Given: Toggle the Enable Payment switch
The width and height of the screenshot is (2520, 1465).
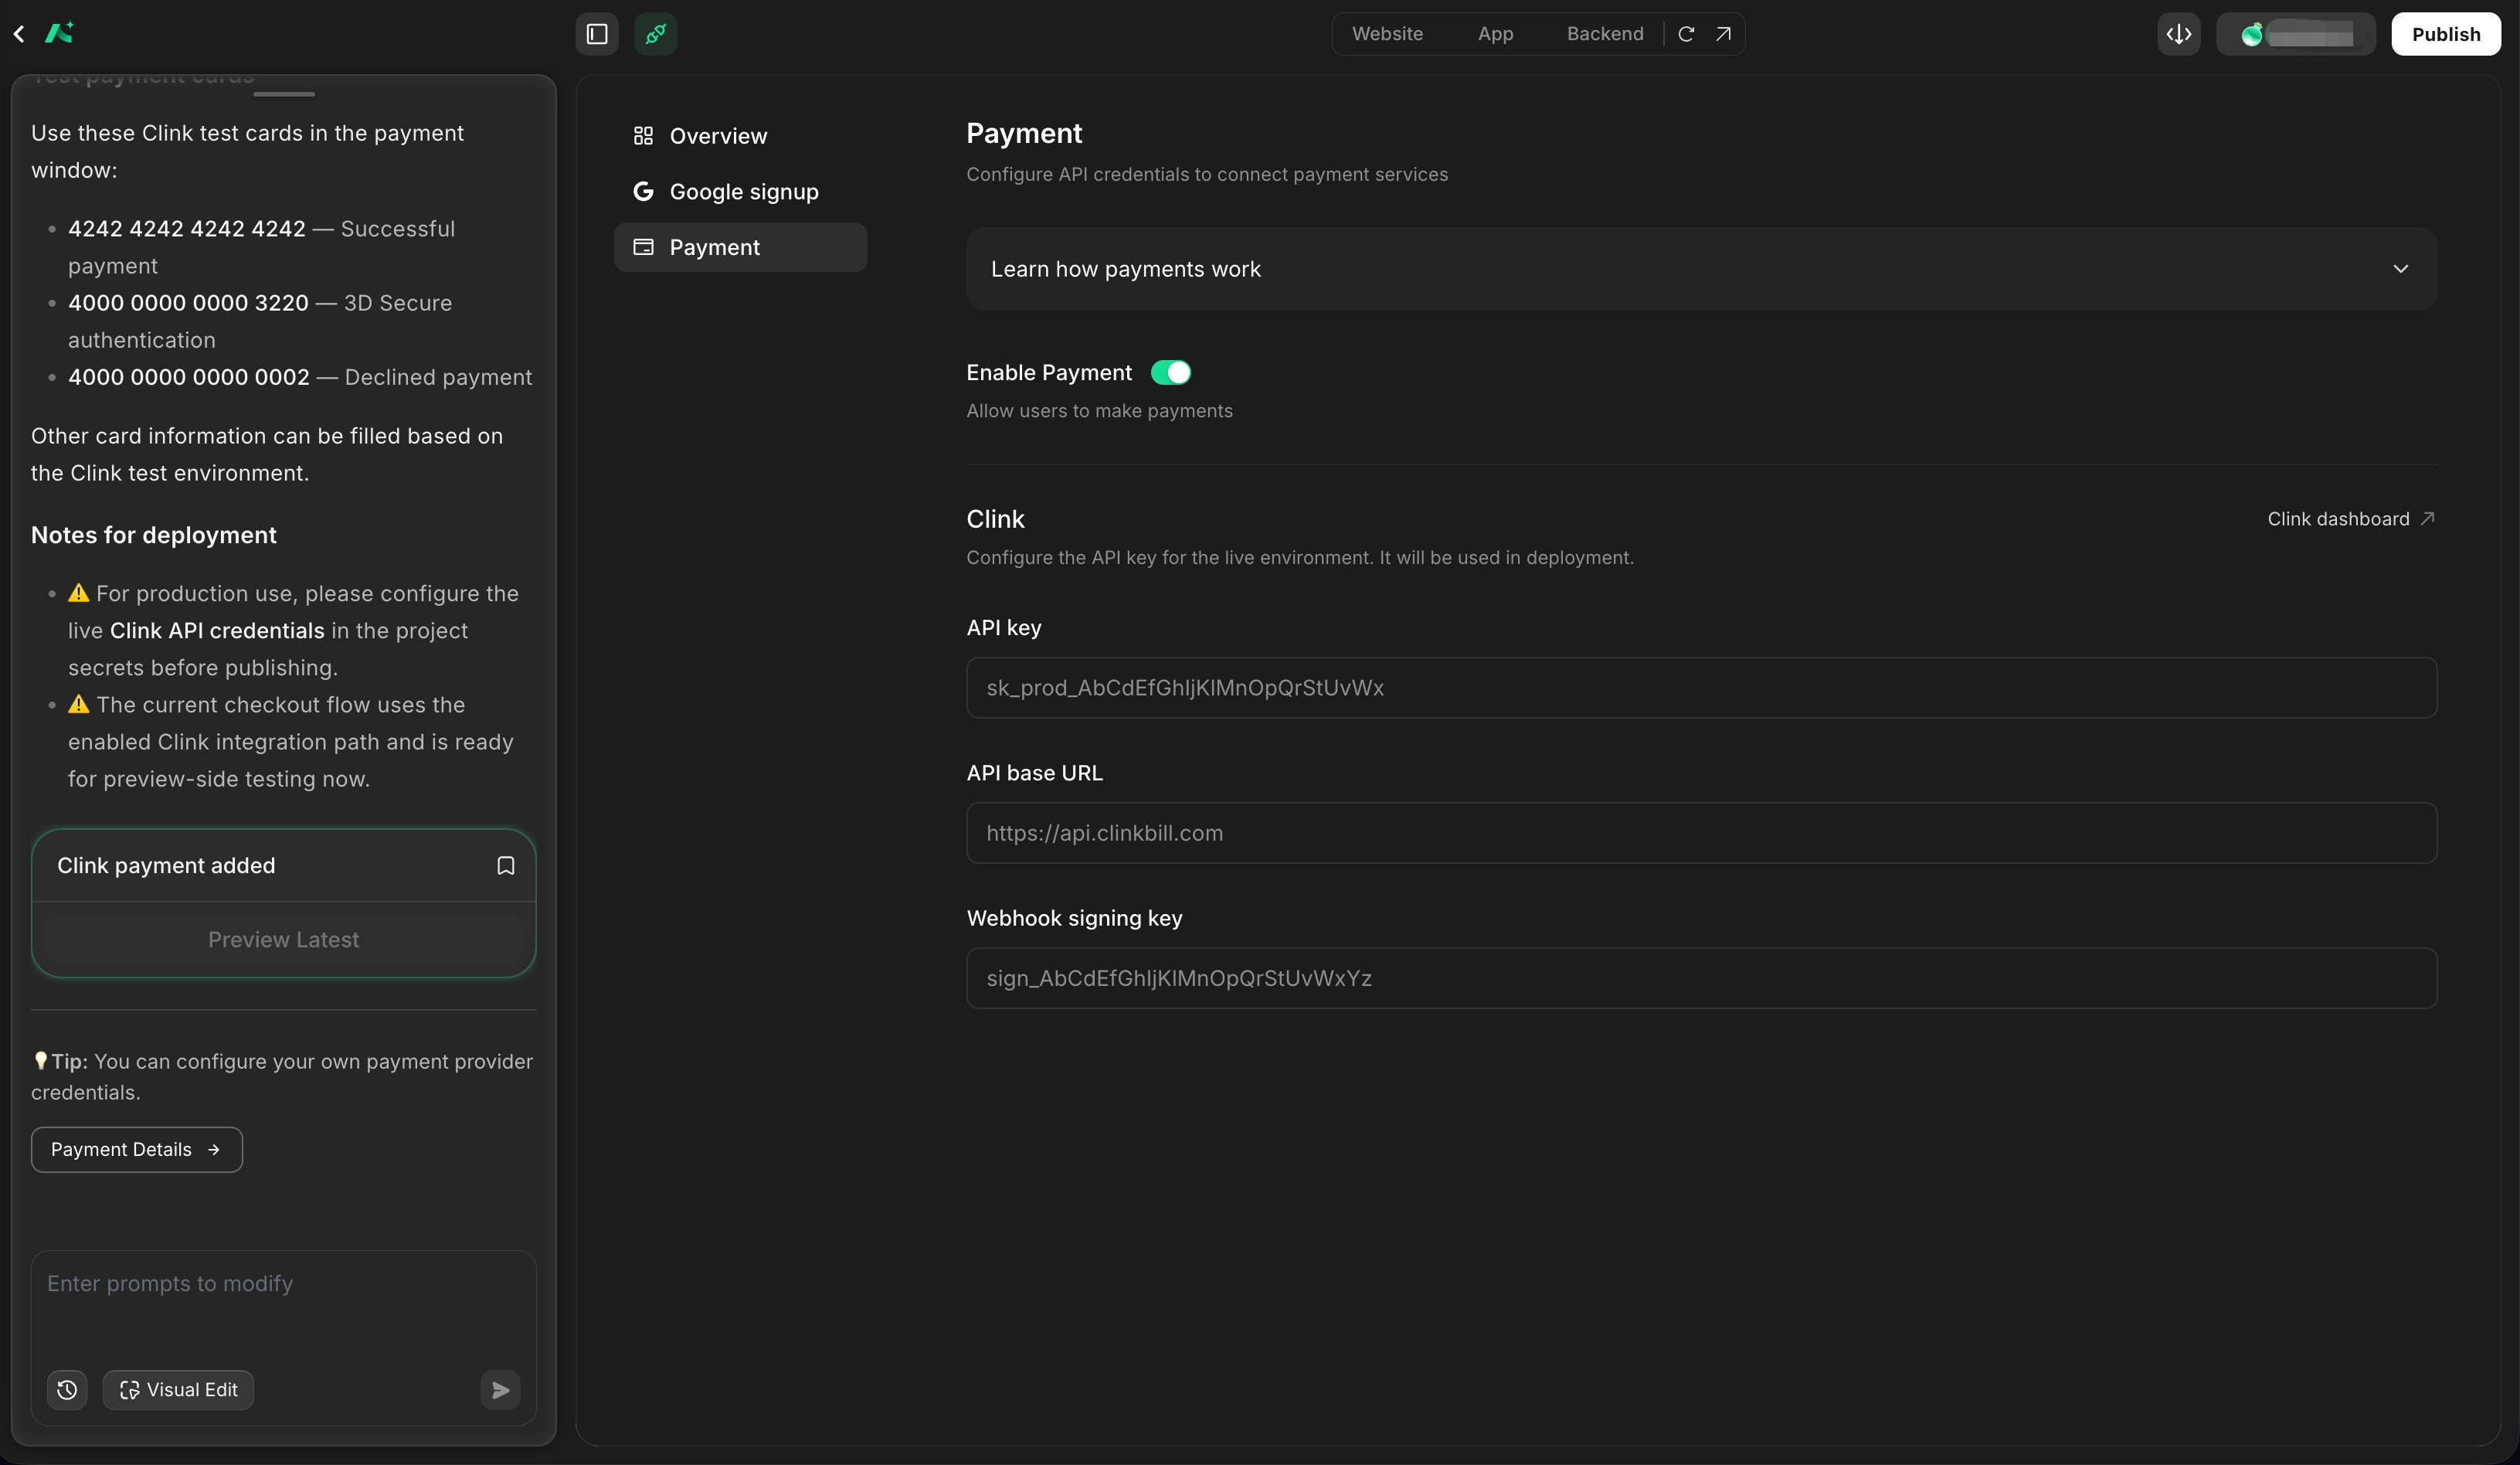Looking at the screenshot, I should (1171, 373).
